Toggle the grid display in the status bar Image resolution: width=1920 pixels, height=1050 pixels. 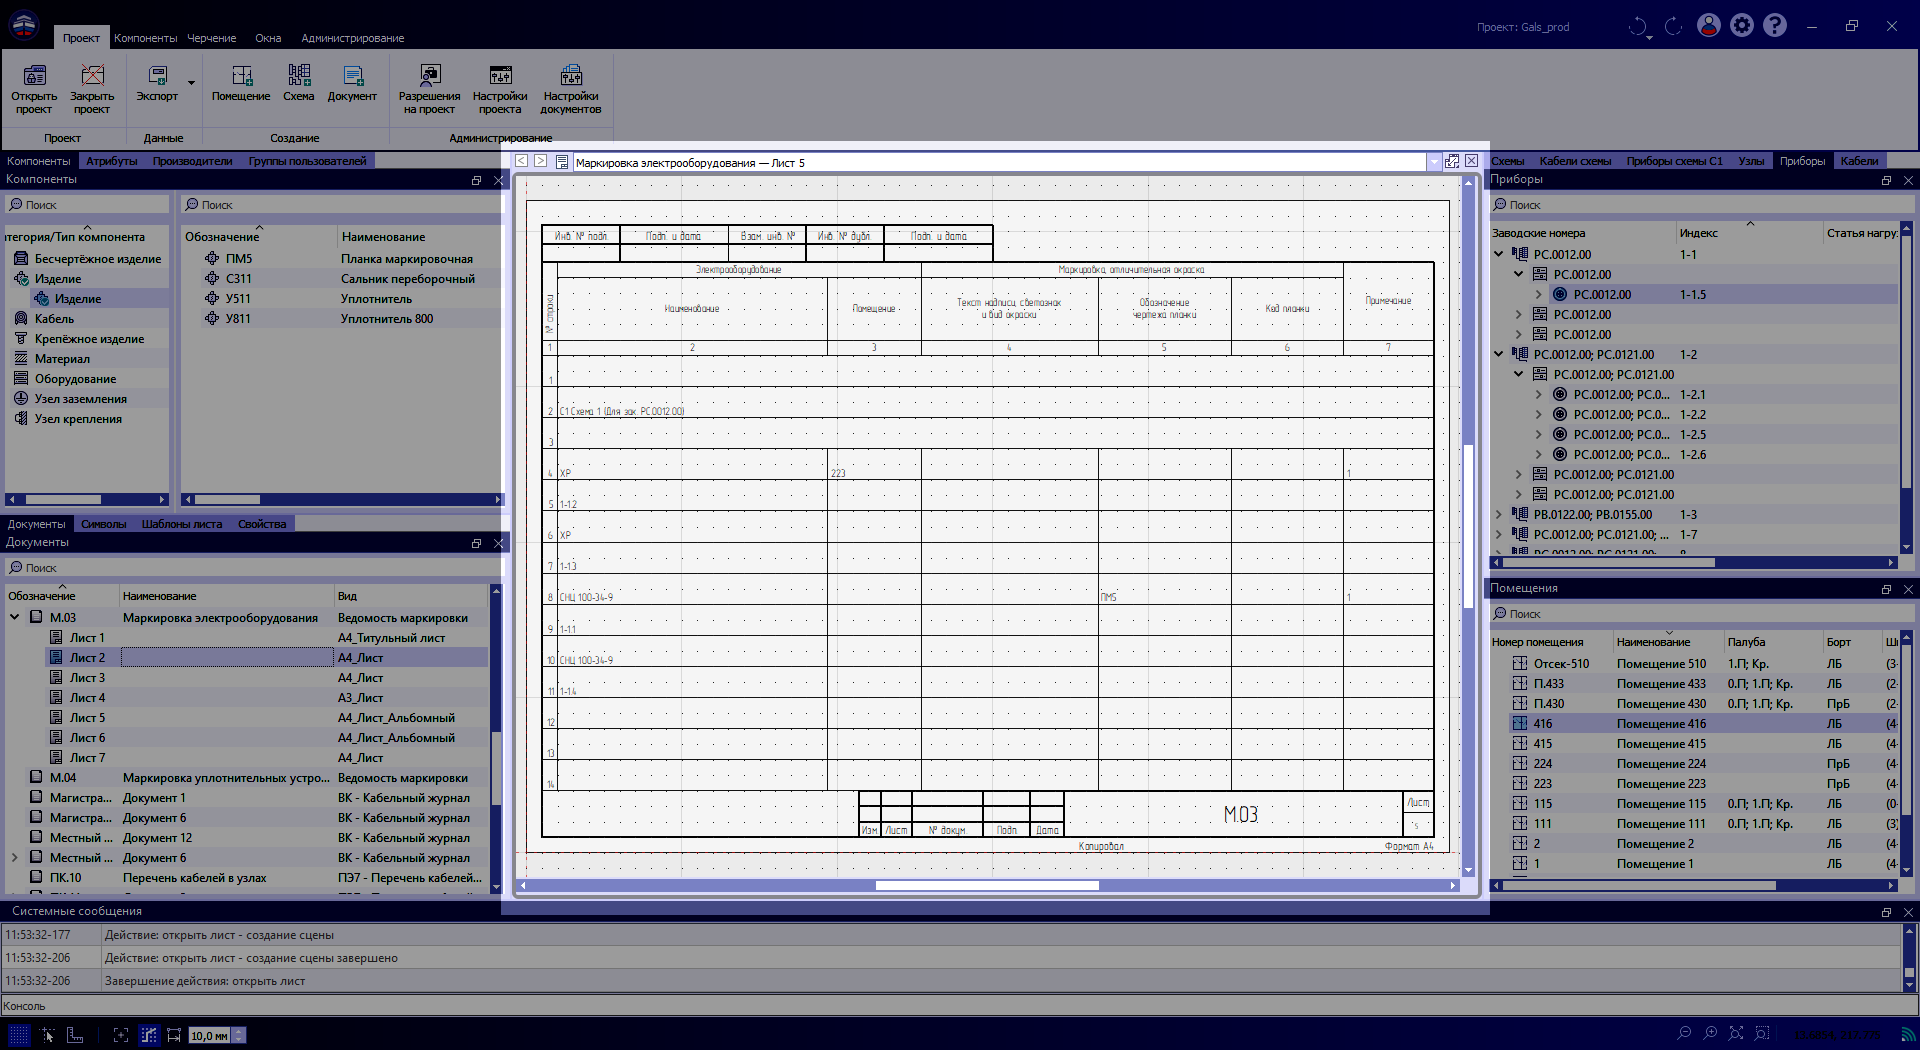[x=18, y=1035]
